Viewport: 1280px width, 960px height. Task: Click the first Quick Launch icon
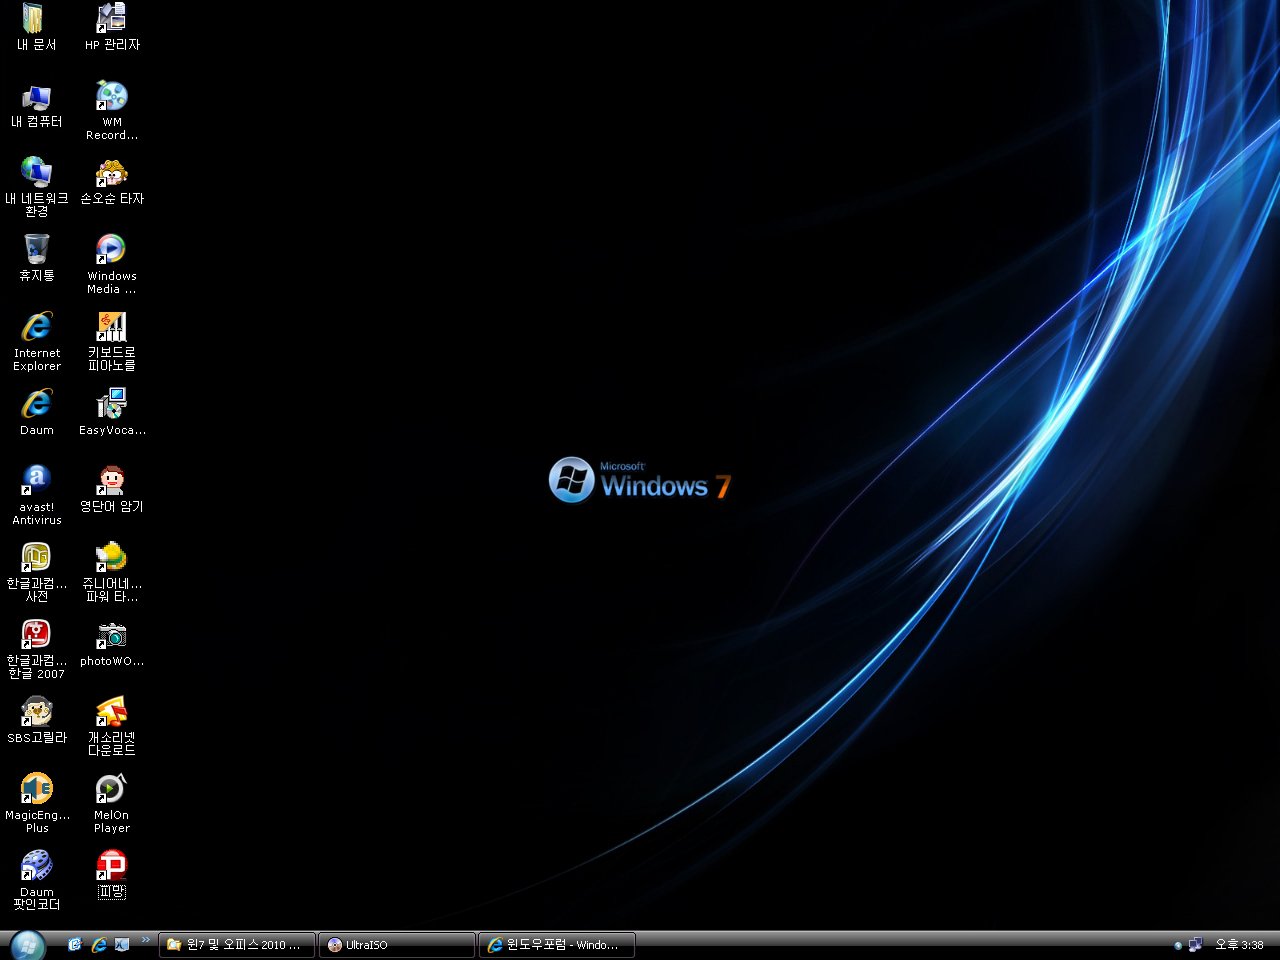75,944
